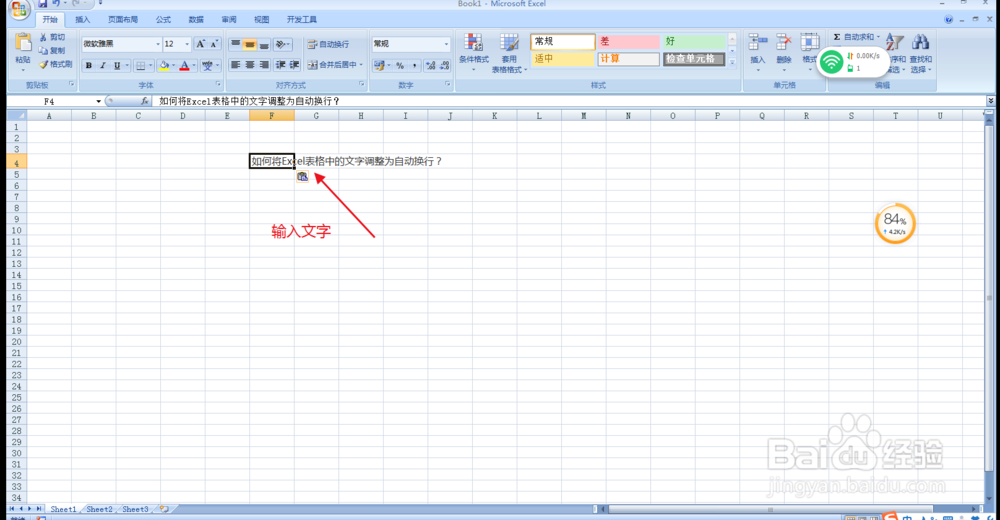Toggle Bold formatting
The height and width of the screenshot is (520, 1000).
coord(89,65)
